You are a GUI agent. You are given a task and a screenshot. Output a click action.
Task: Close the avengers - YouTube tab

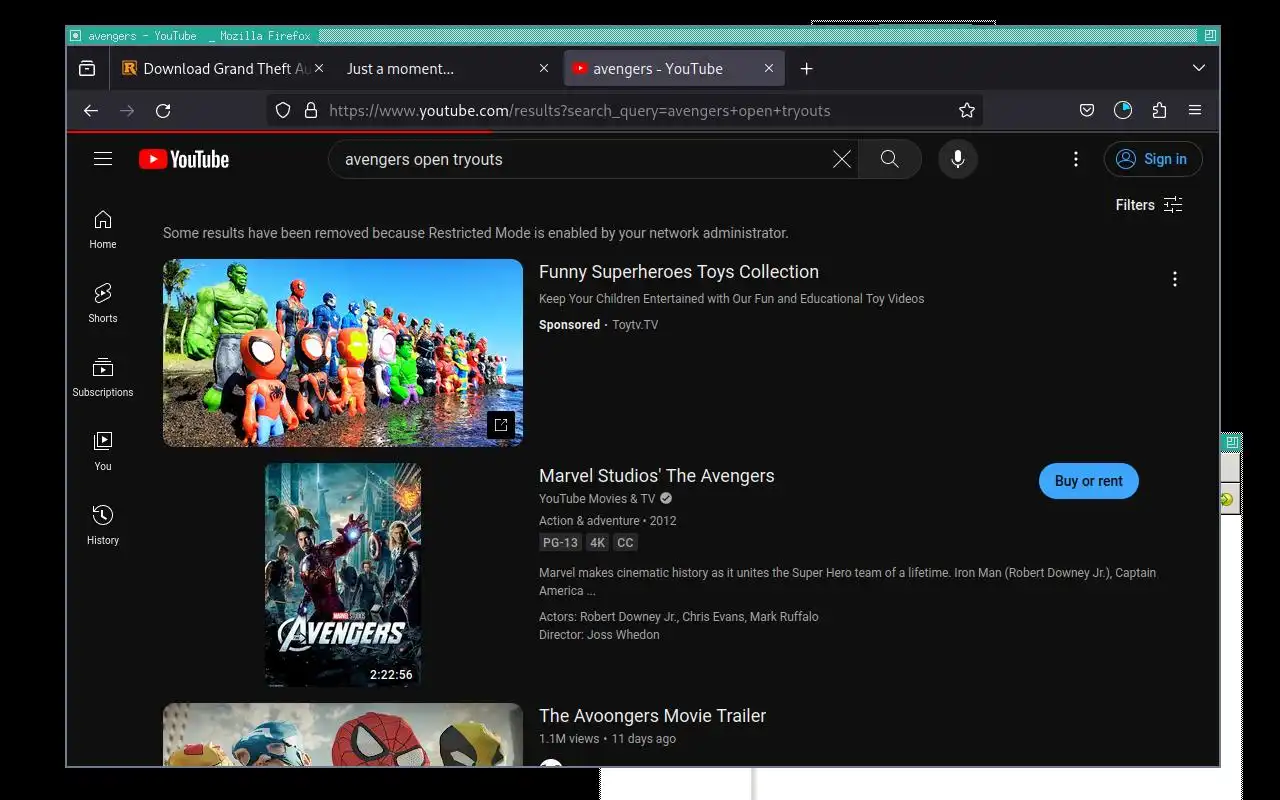click(769, 69)
